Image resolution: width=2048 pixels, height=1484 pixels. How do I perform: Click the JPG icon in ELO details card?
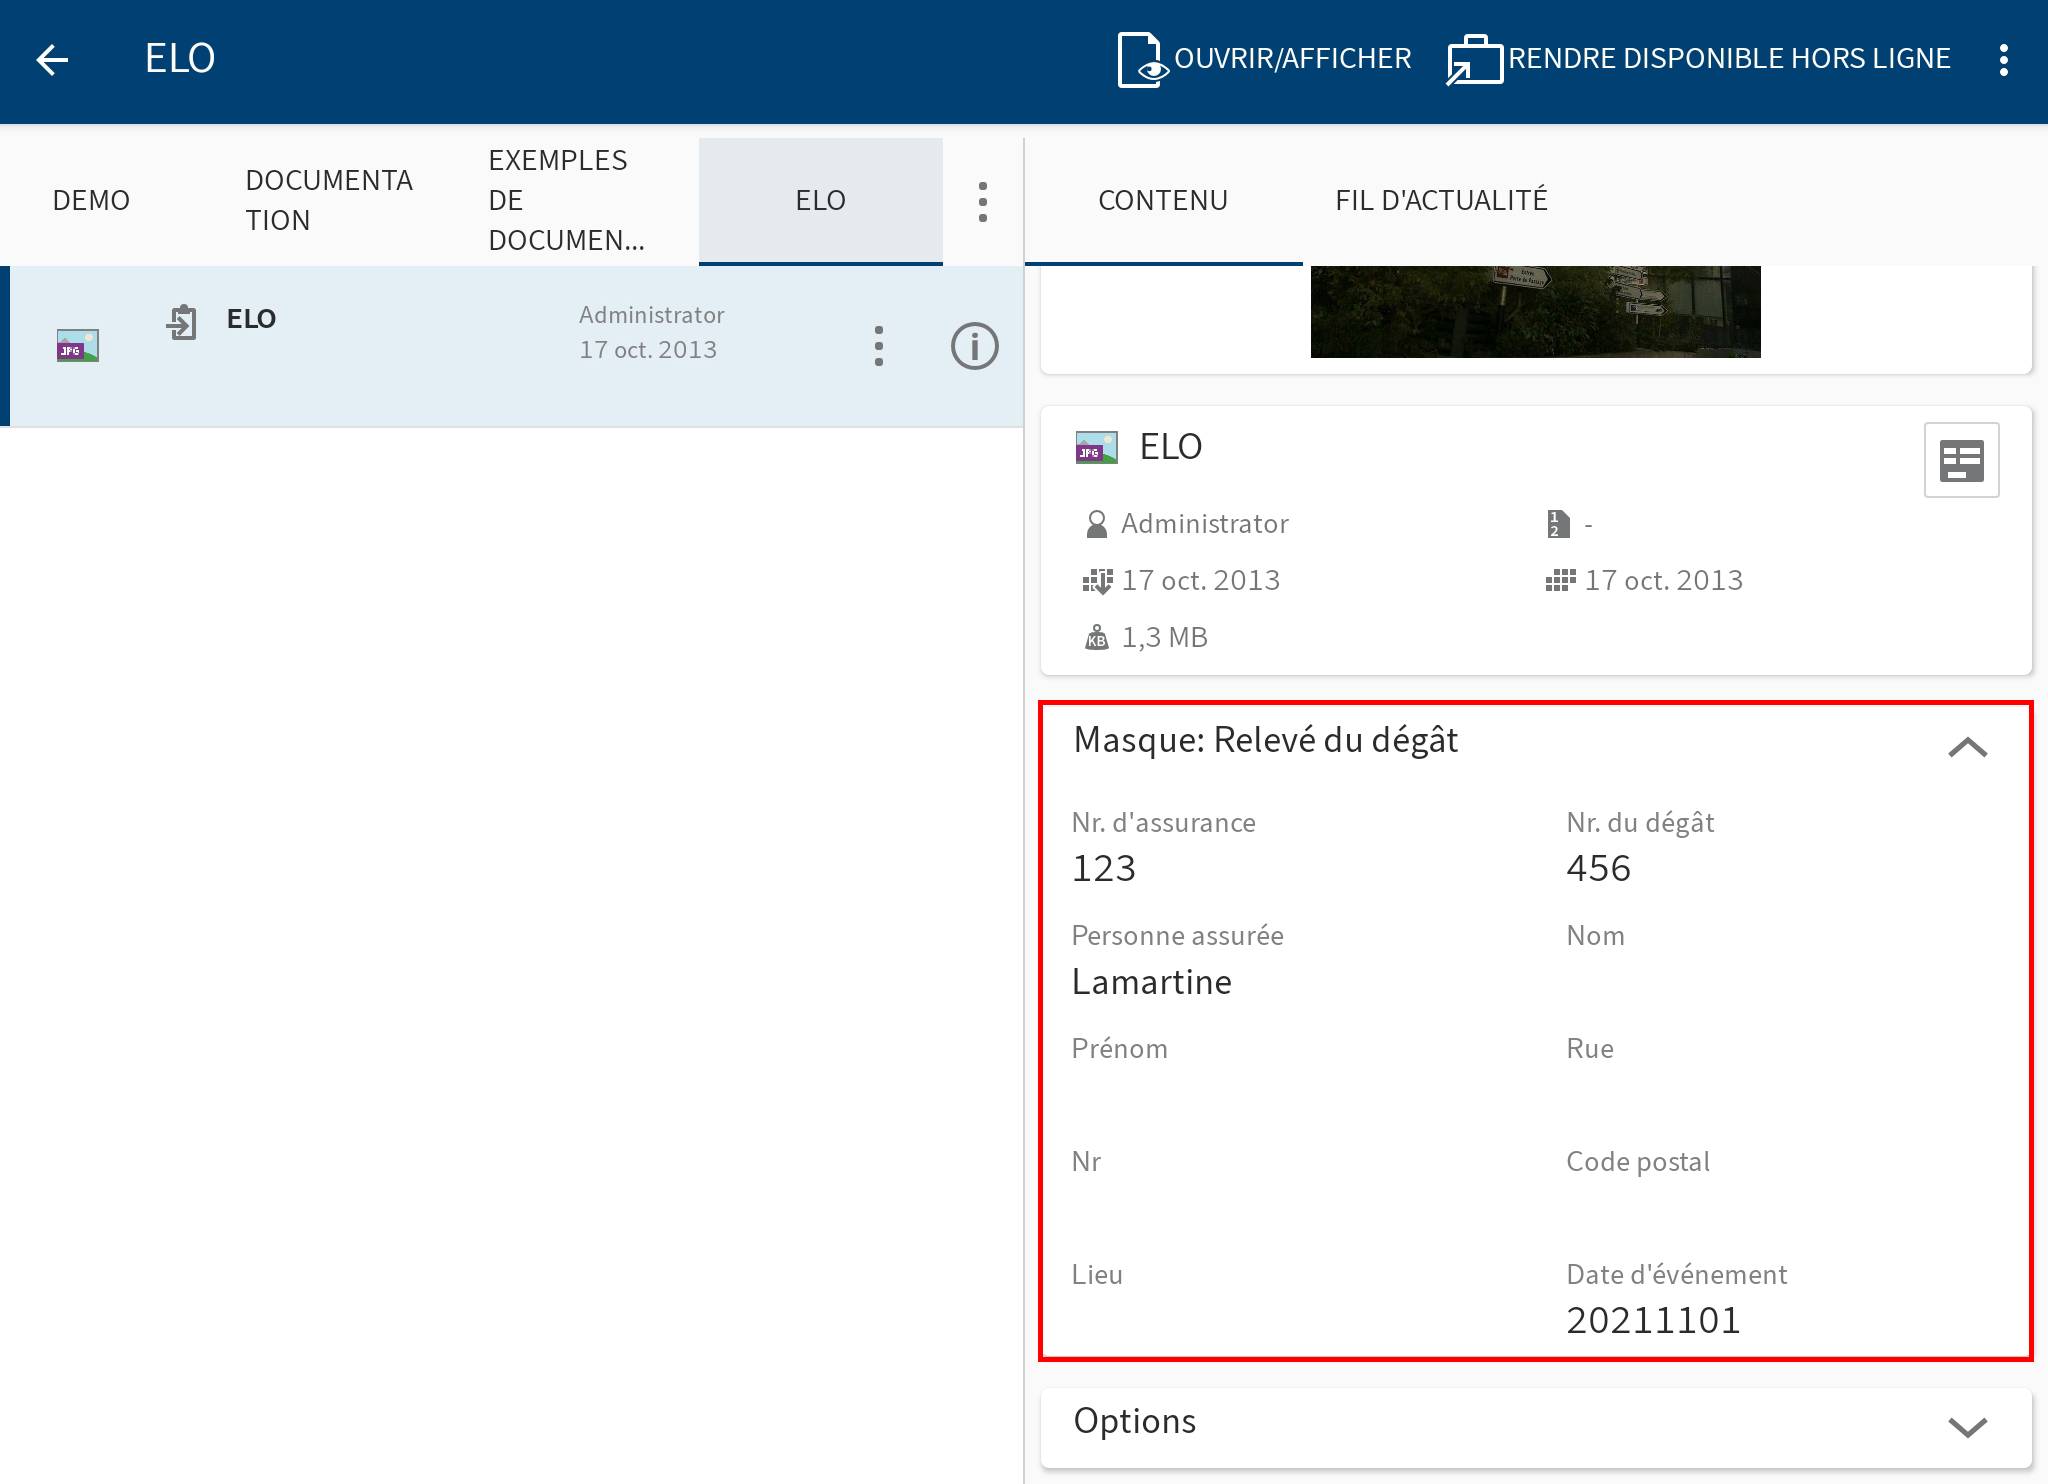pos(1096,447)
